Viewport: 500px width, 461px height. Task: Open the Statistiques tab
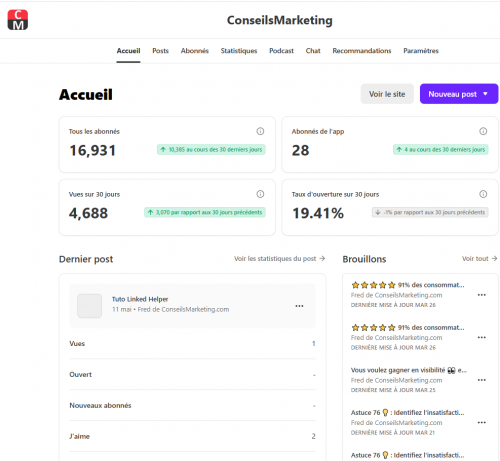[x=239, y=51]
